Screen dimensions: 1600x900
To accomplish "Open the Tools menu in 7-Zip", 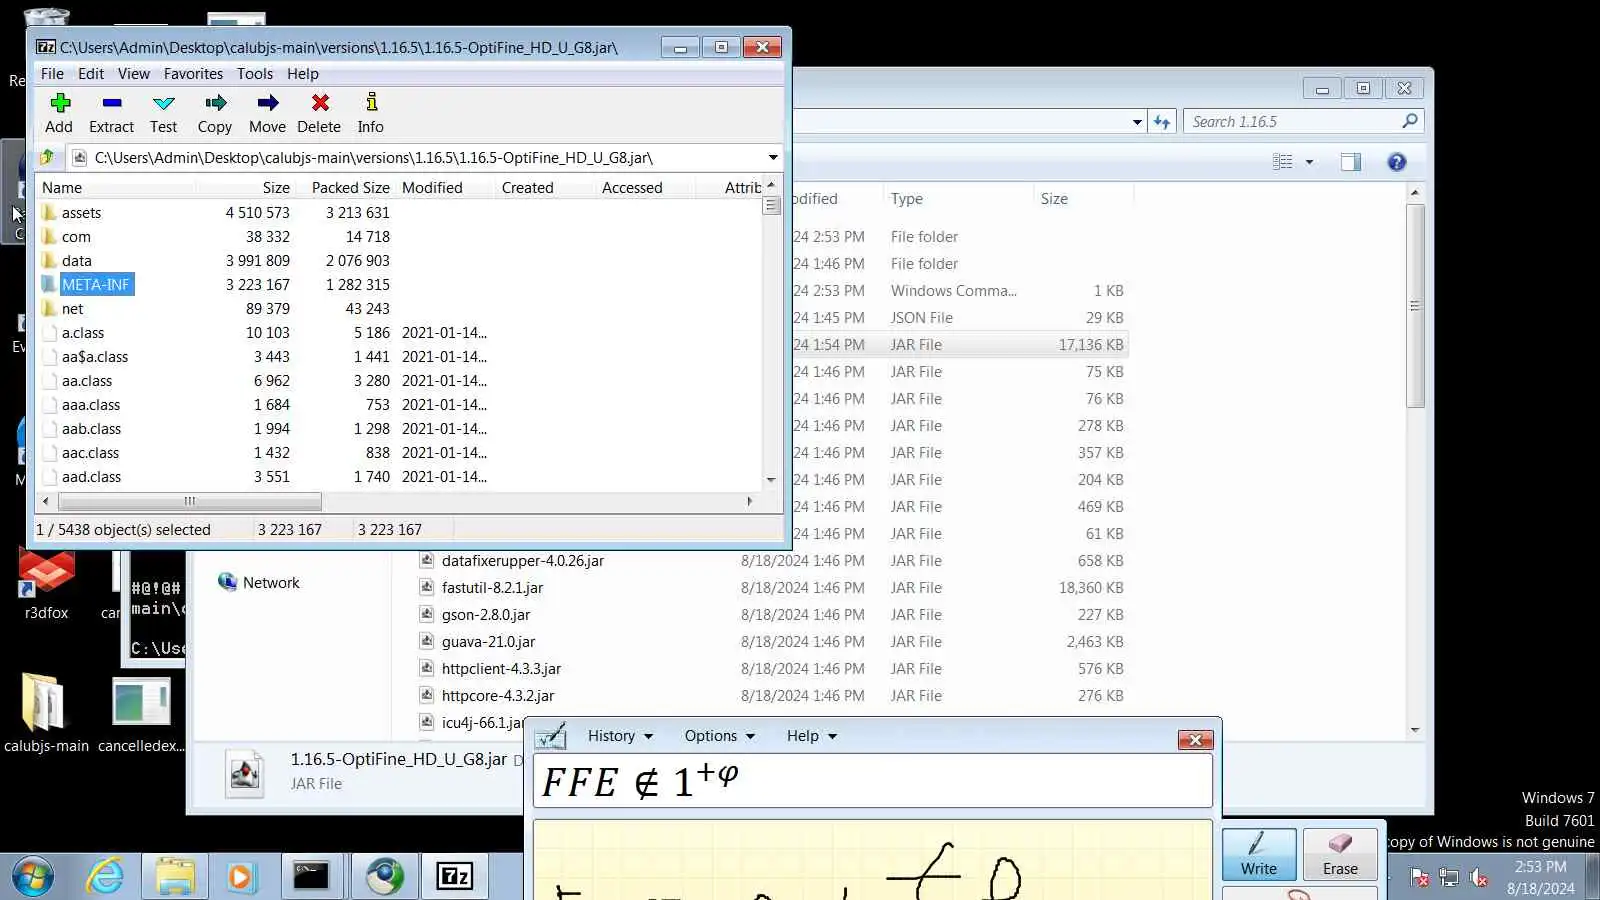I will (255, 74).
